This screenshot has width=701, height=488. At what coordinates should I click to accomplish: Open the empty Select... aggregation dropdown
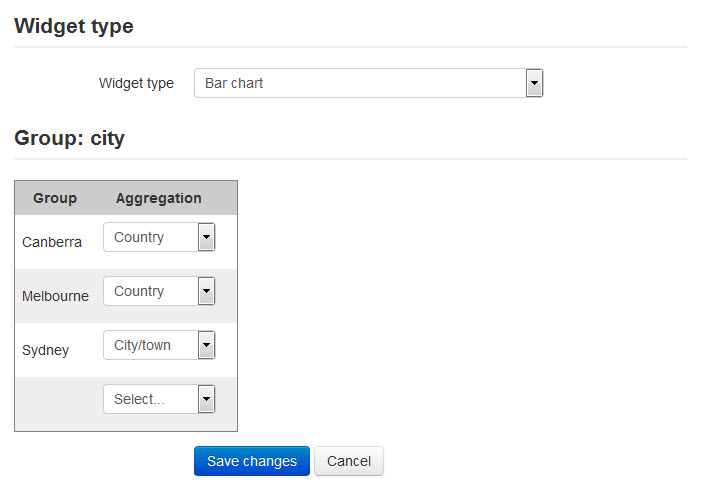pos(149,400)
